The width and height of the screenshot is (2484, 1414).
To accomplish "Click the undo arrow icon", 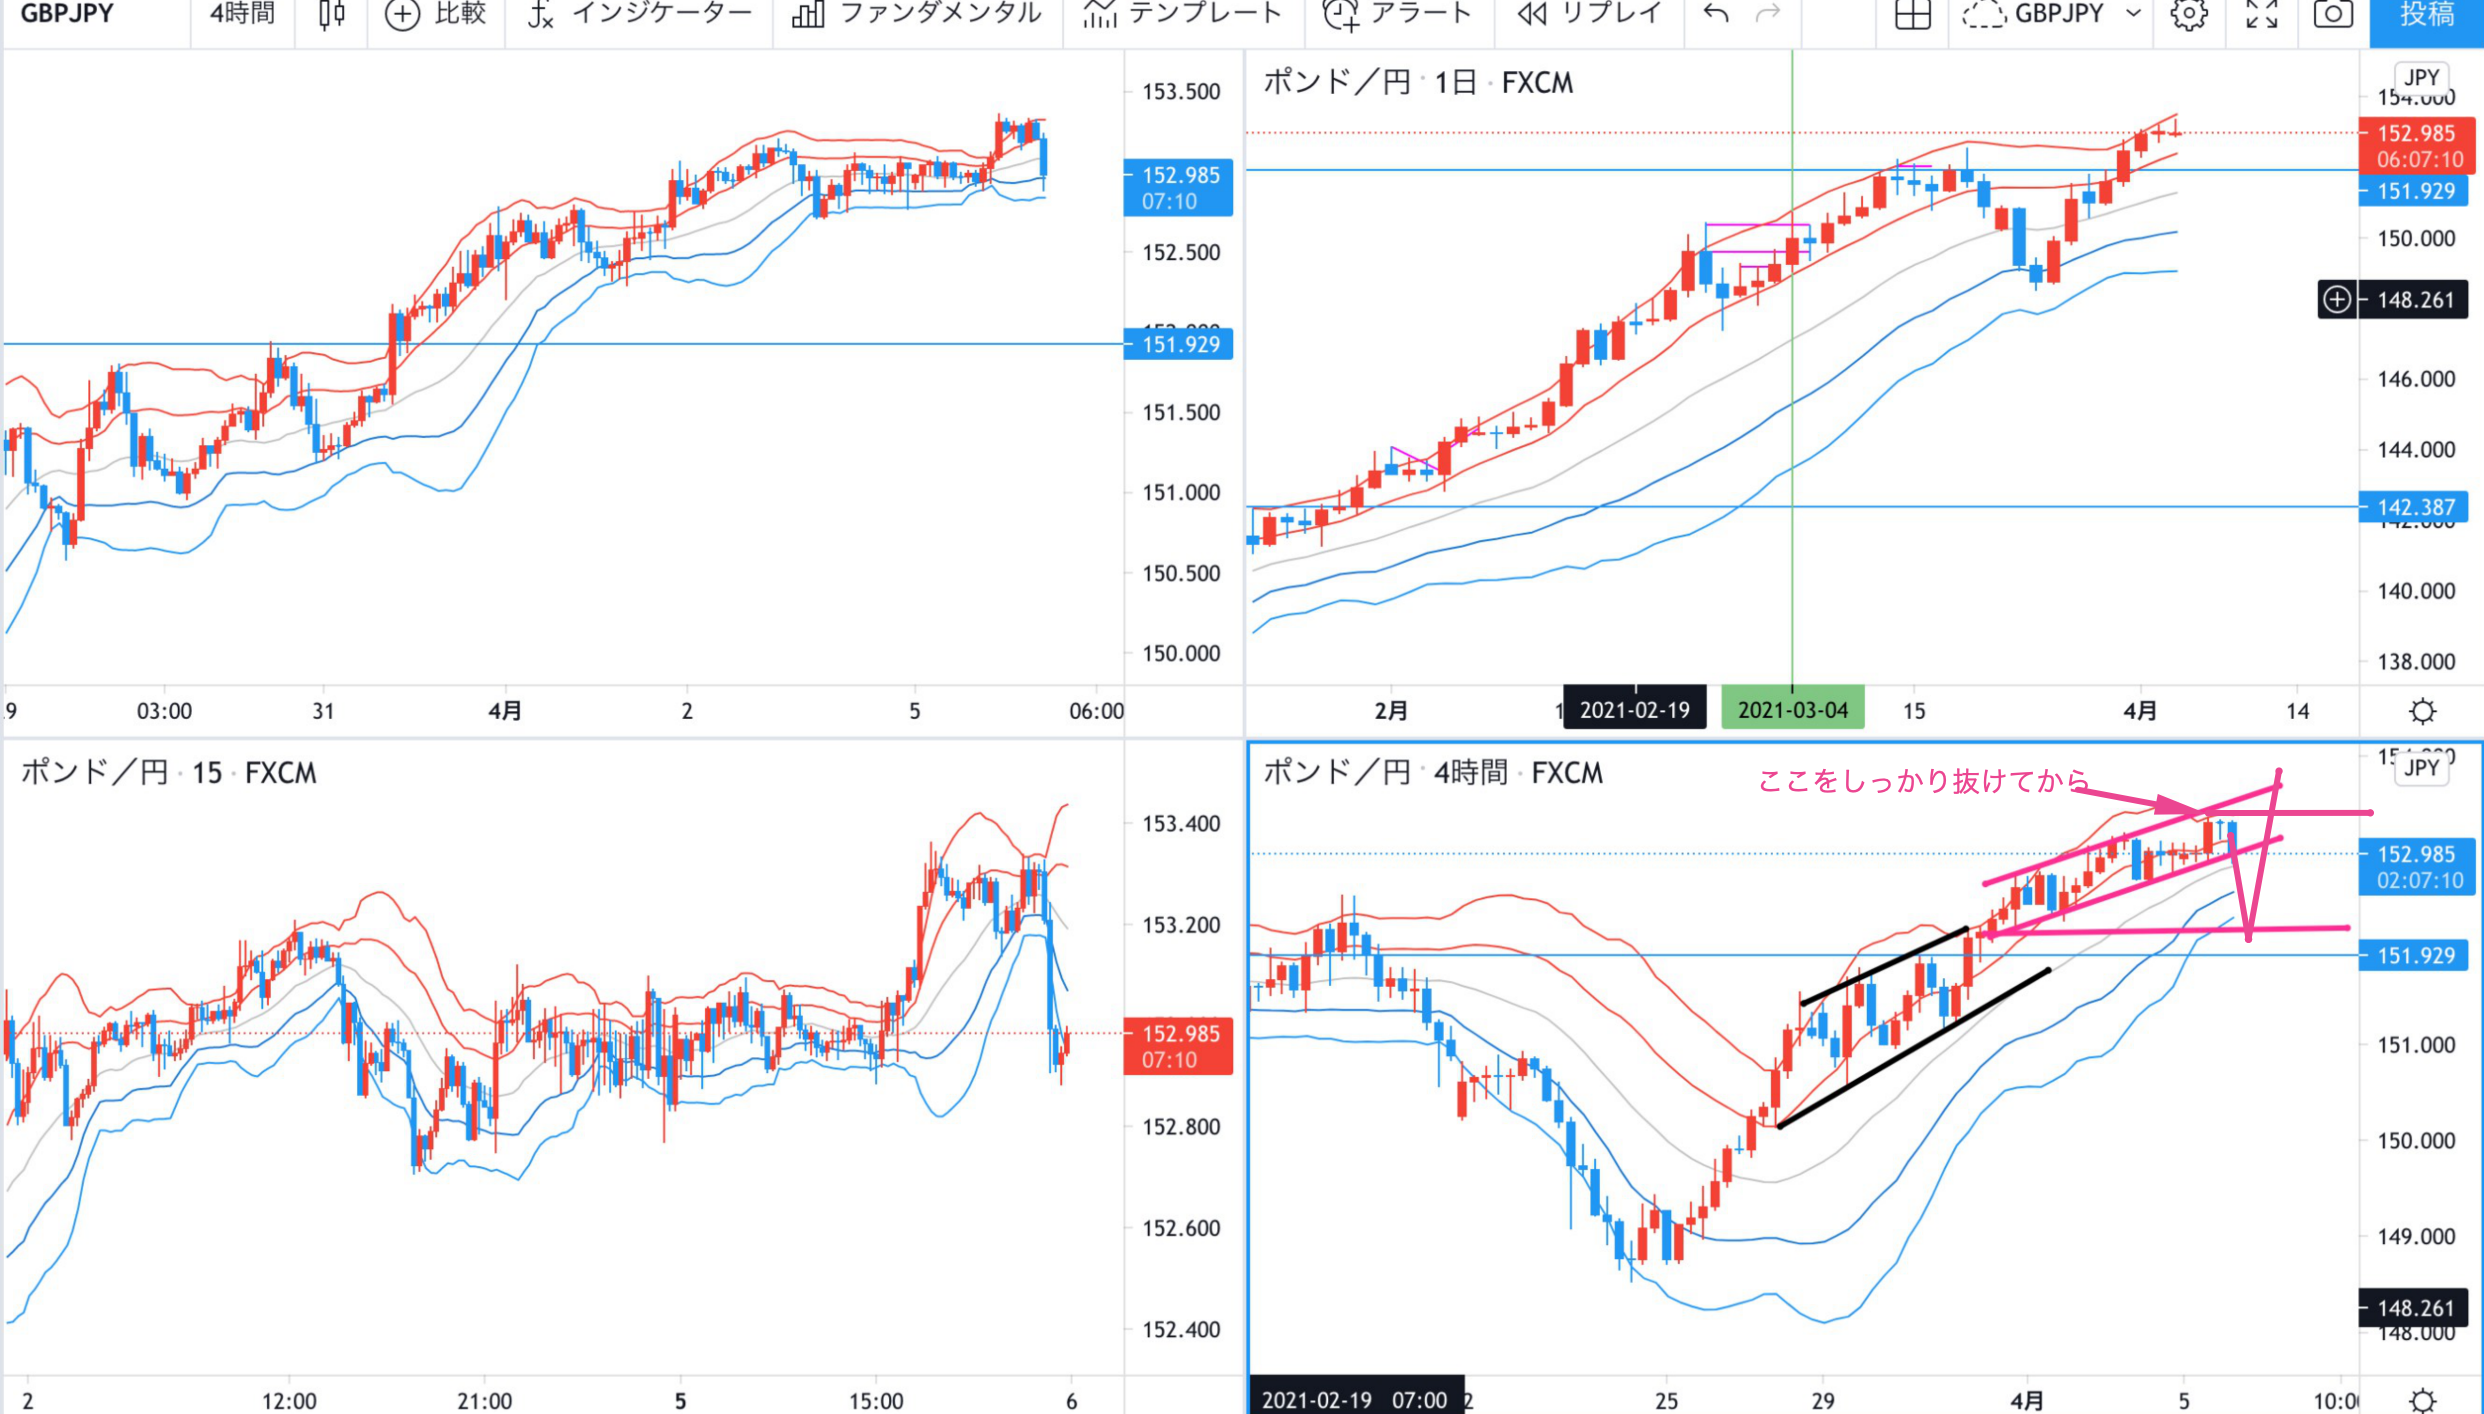I will point(1716,14).
